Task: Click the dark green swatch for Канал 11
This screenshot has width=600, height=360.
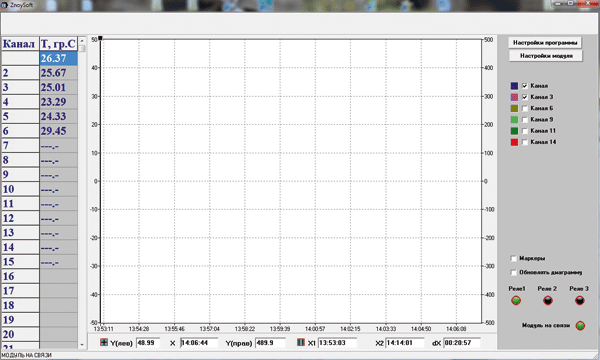Action: [514, 131]
